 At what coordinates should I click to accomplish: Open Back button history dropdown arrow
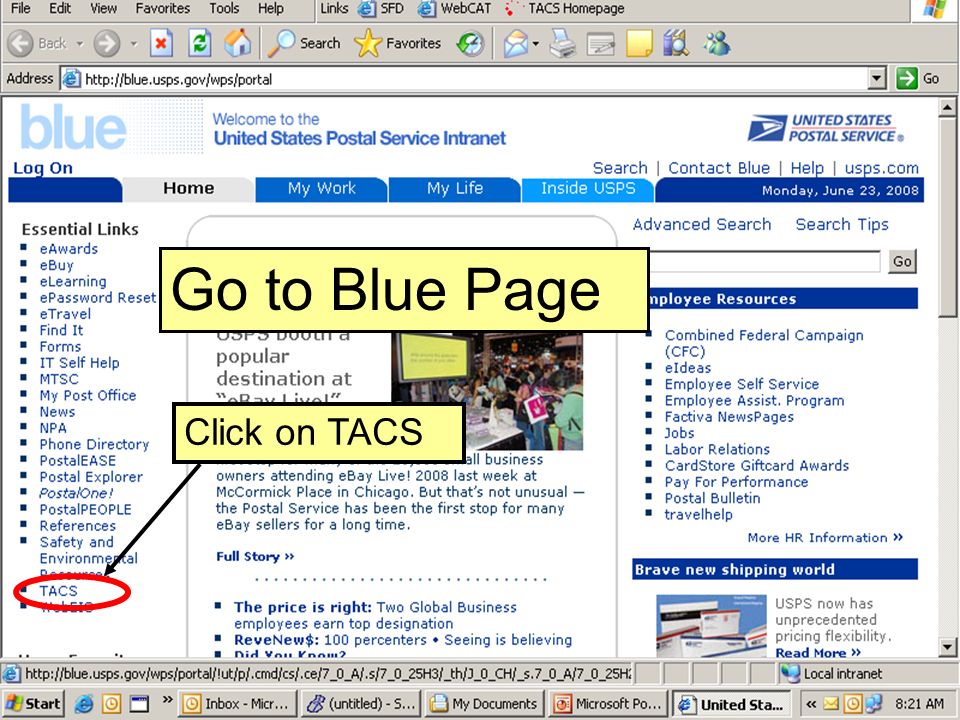coord(80,44)
